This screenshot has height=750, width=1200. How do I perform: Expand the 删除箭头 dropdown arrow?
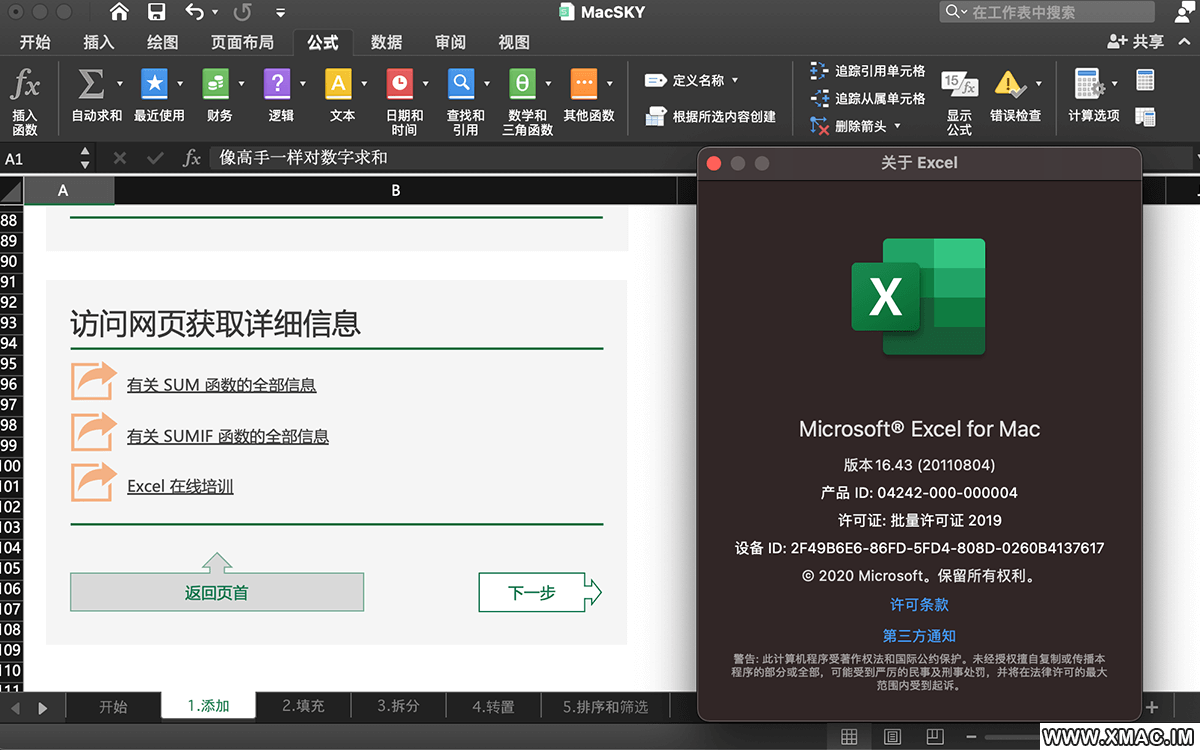click(x=897, y=126)
